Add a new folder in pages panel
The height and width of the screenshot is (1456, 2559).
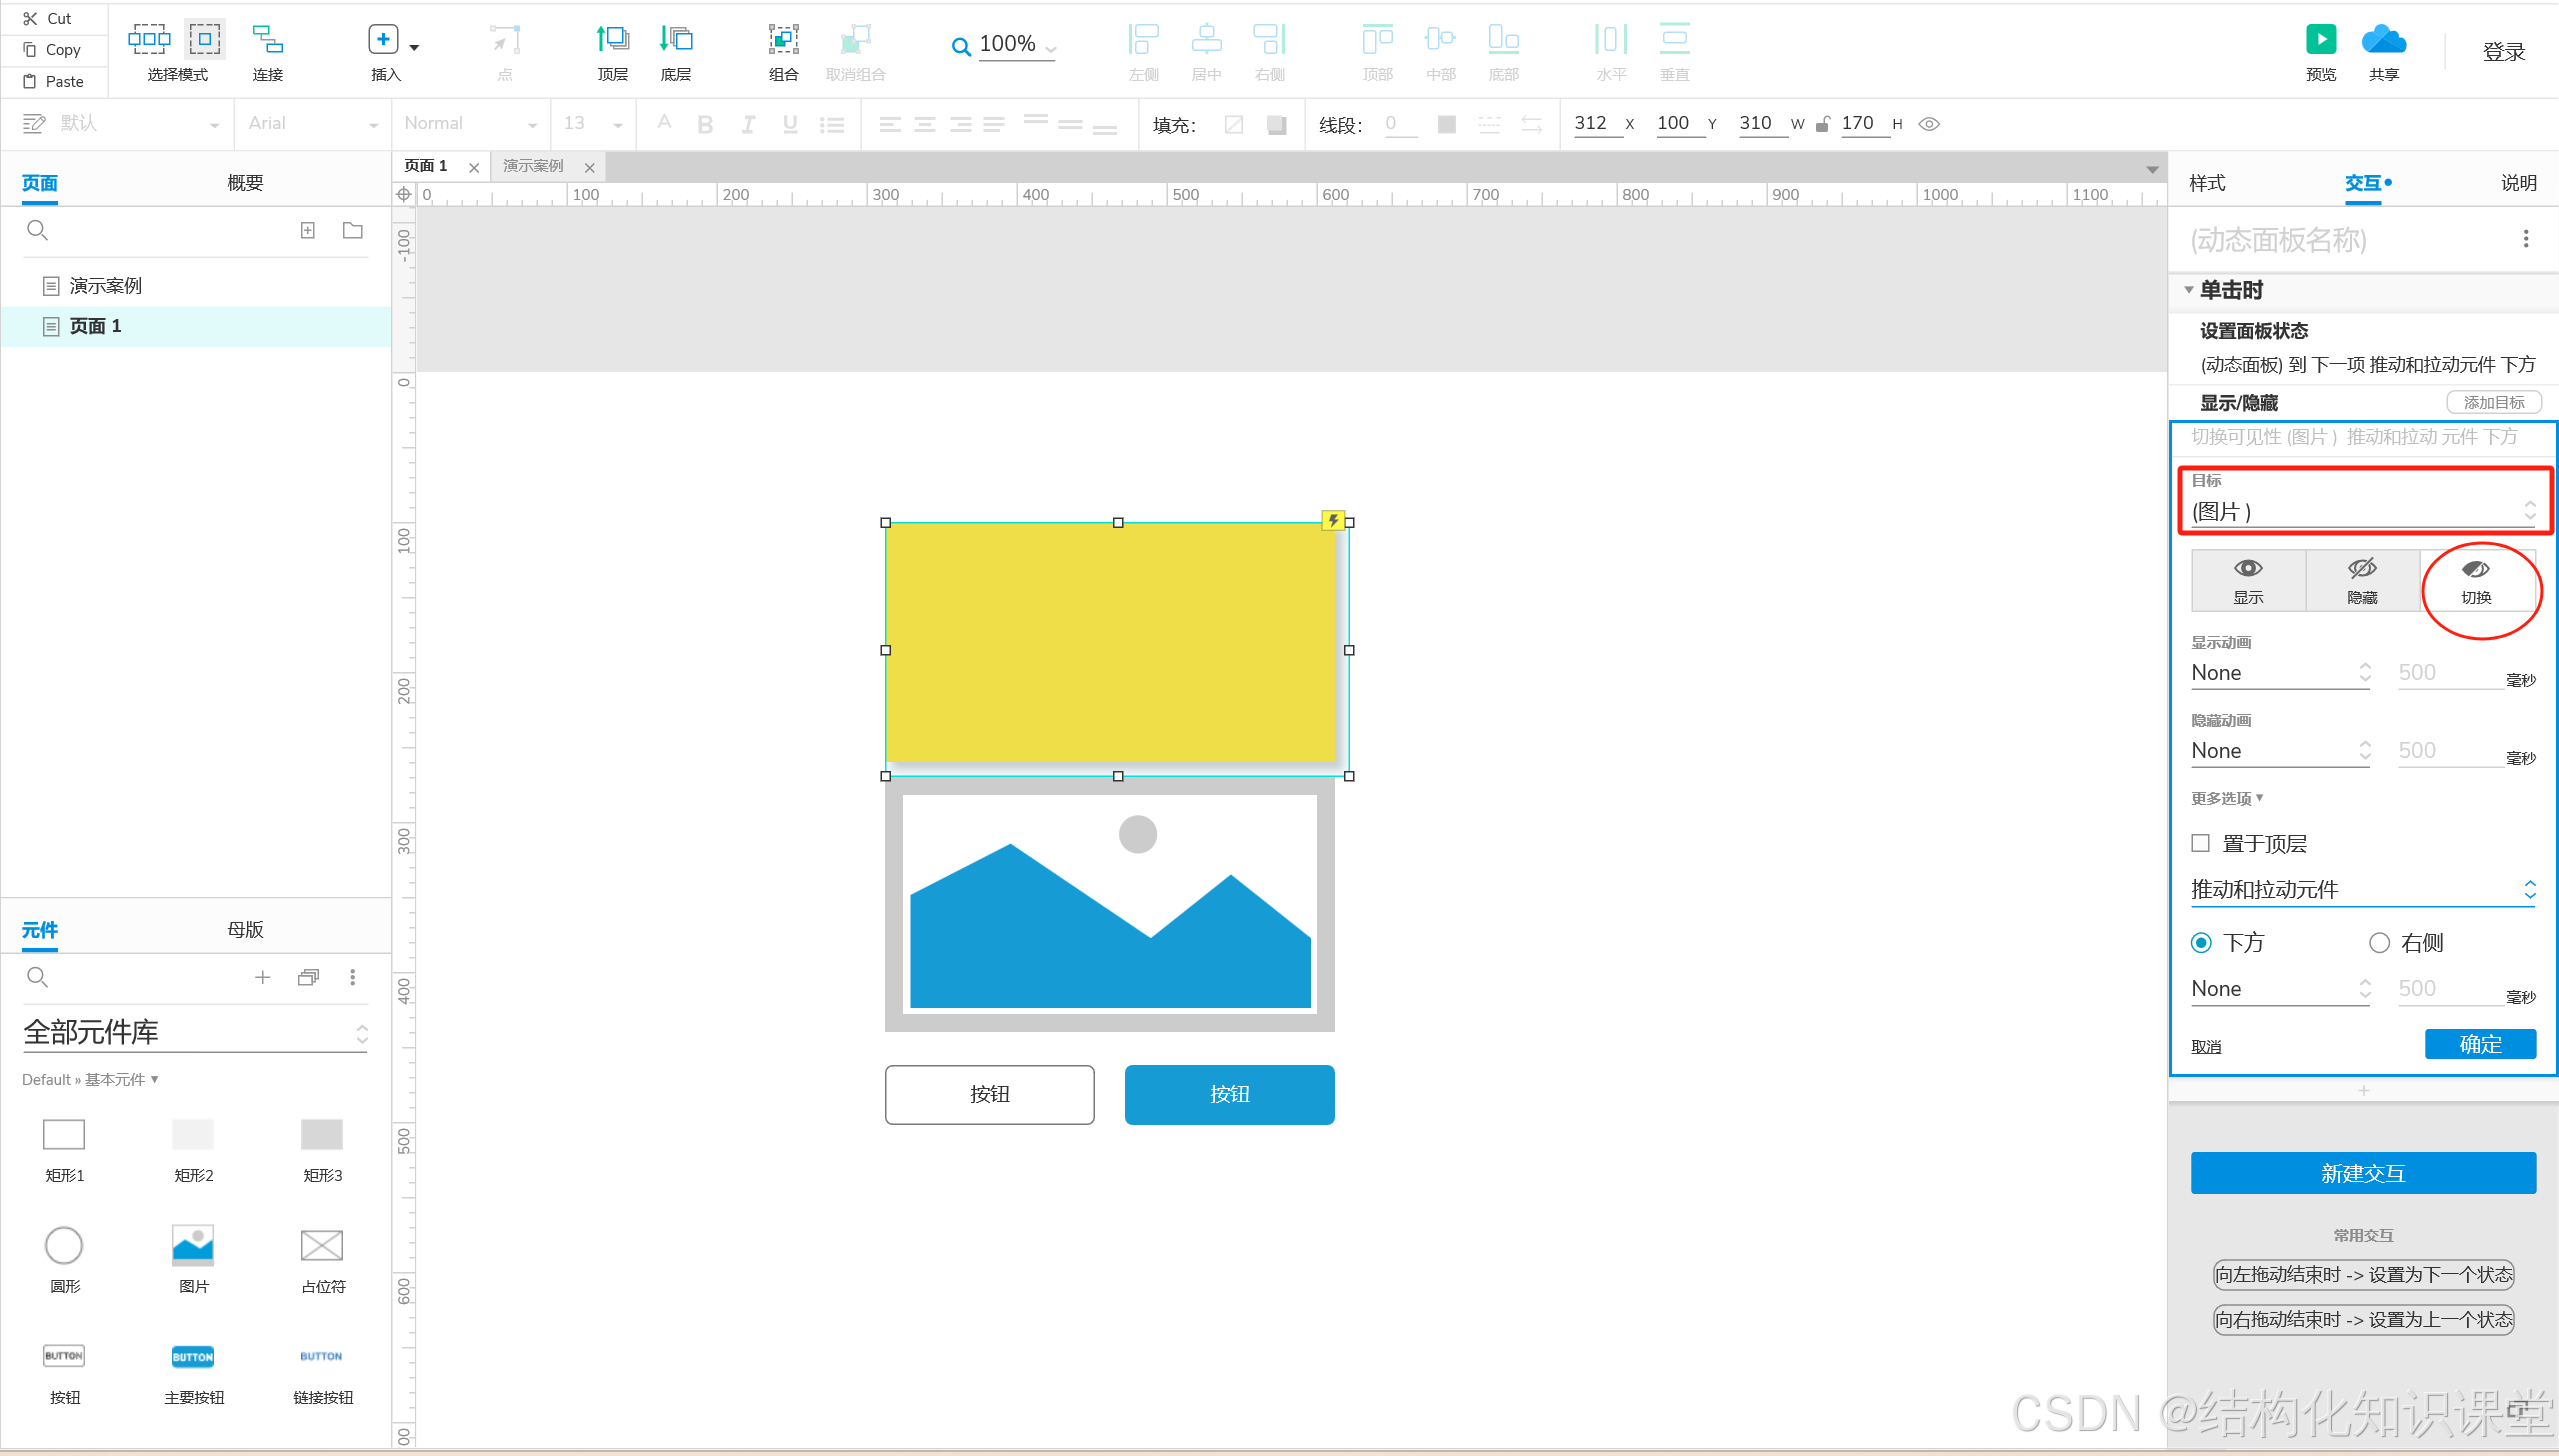pyautogui.click(x=353, y=230)
